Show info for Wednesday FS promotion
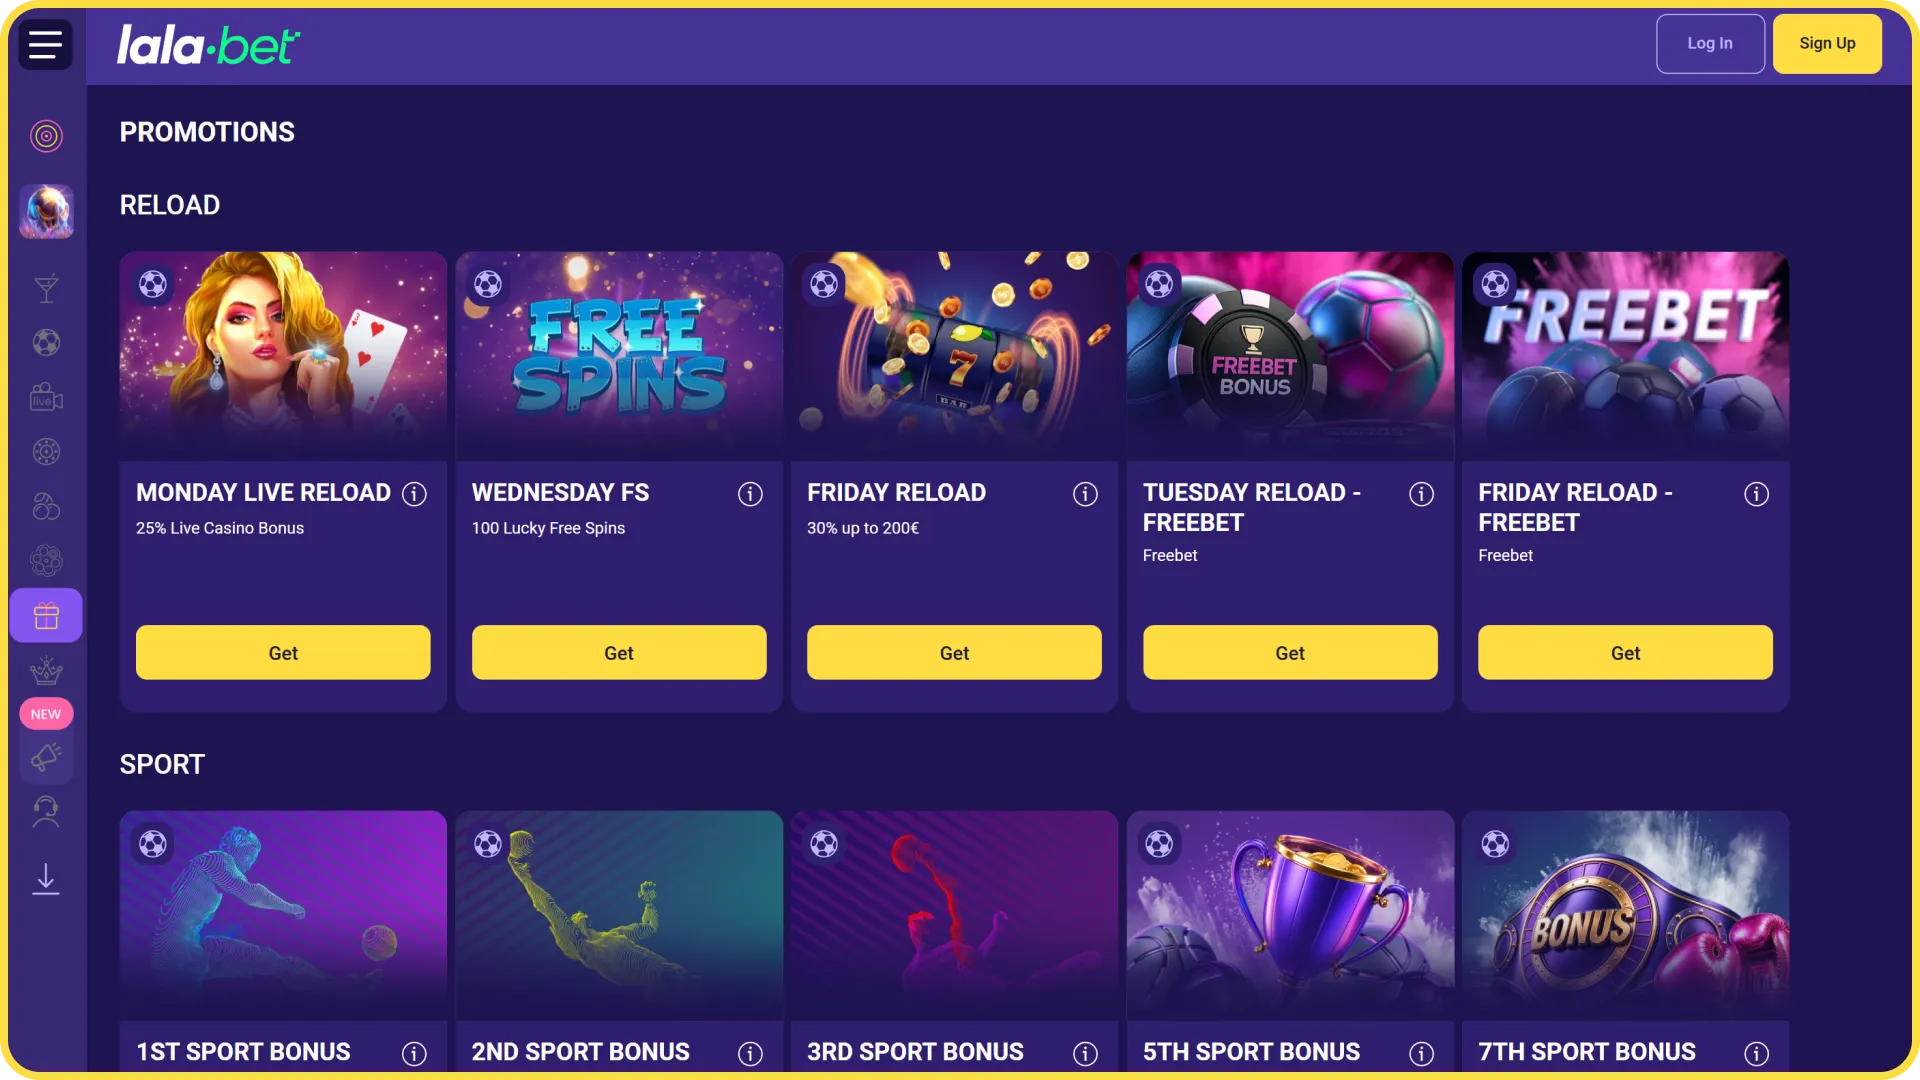1920x1080 pixels. point(750,494)
